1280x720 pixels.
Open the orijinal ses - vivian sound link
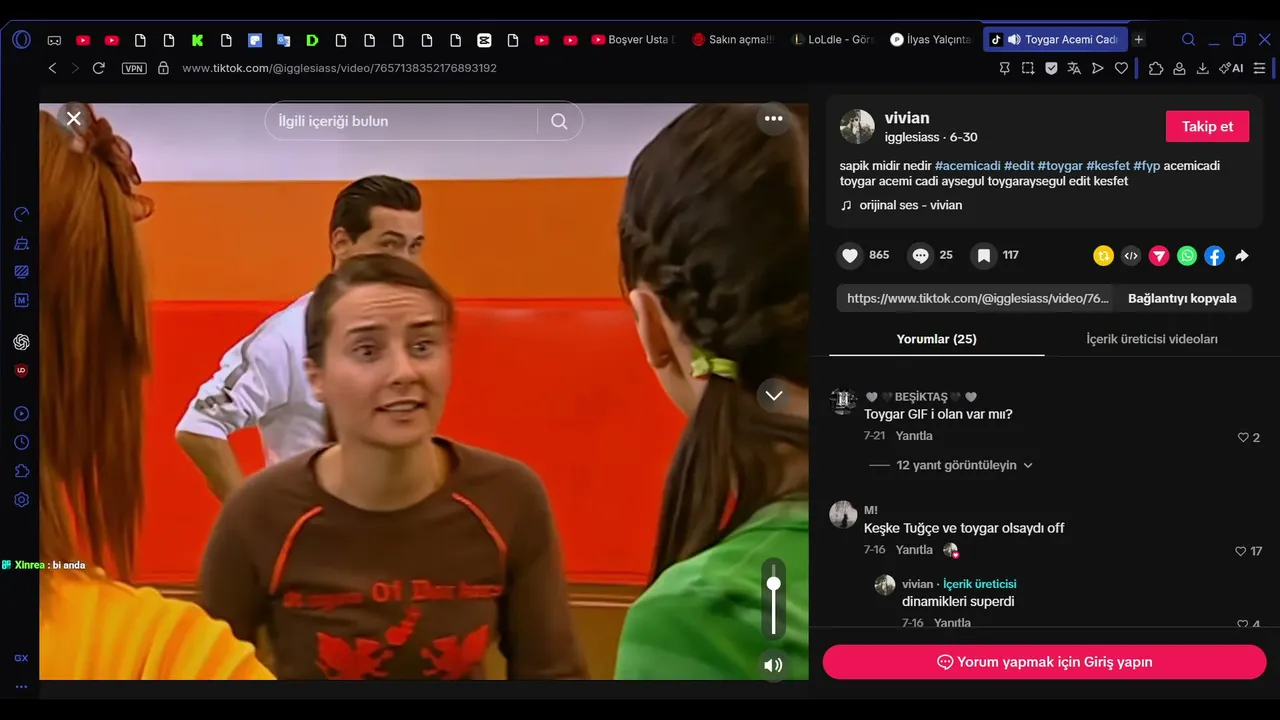[910, 205]
